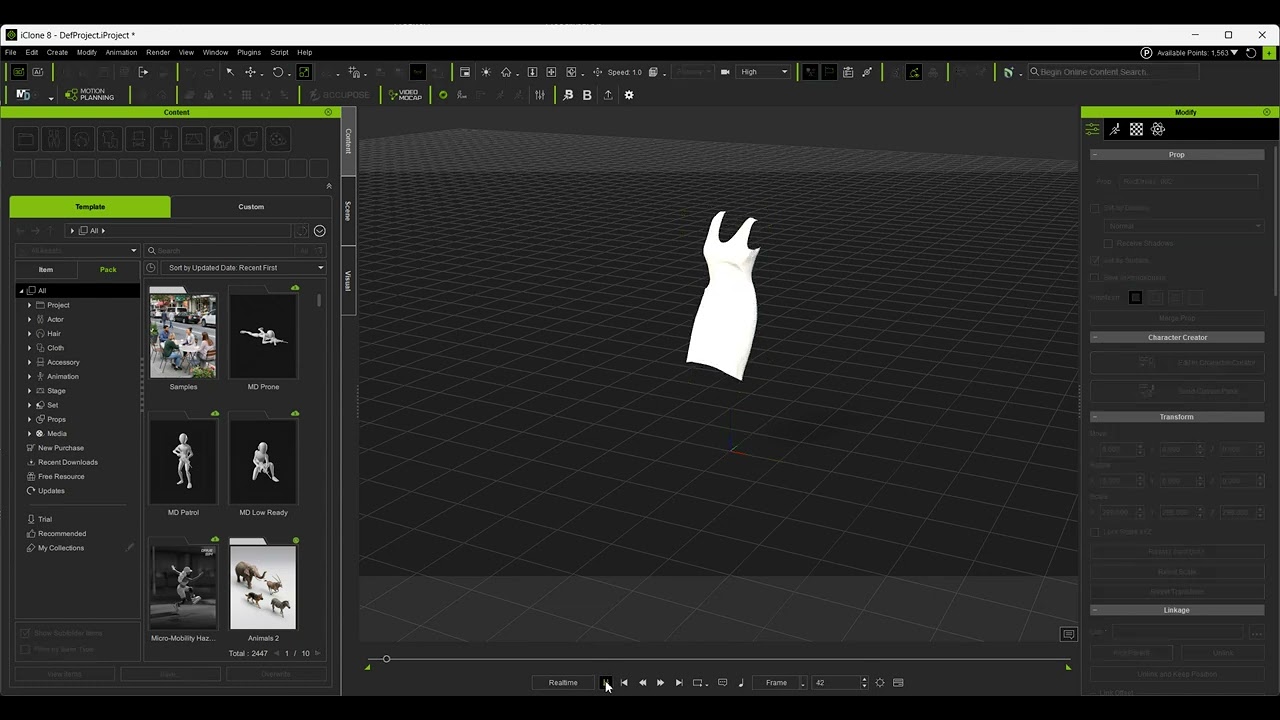
Task: Open the mixer sliders icon in toolbar
Action: (x=540, y=95)
